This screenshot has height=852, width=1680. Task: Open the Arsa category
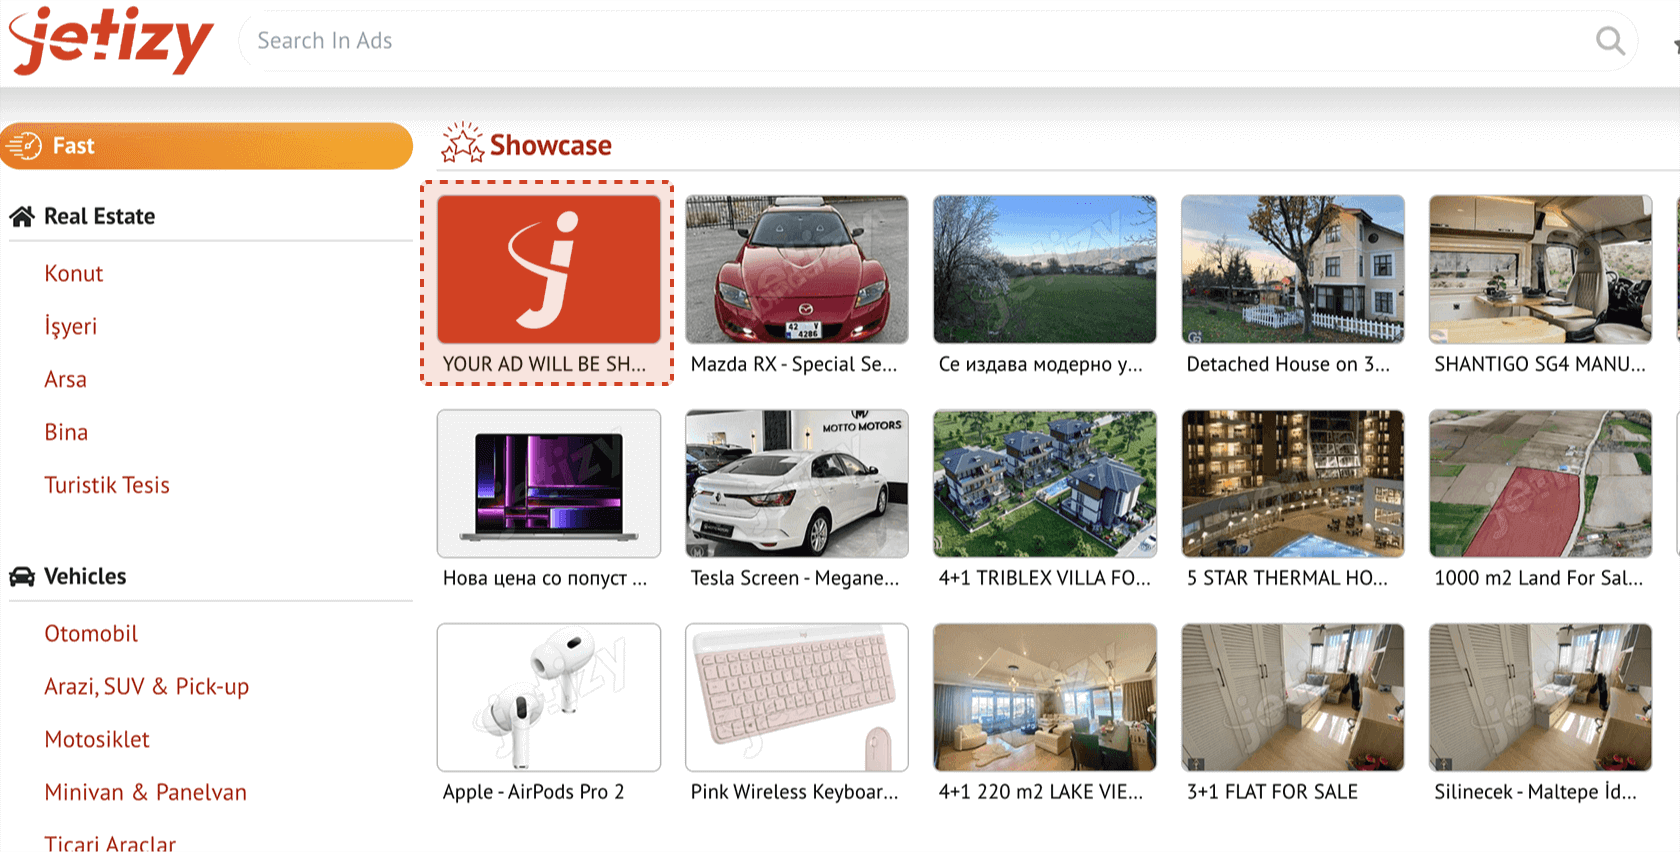click(x=65, y=379)
